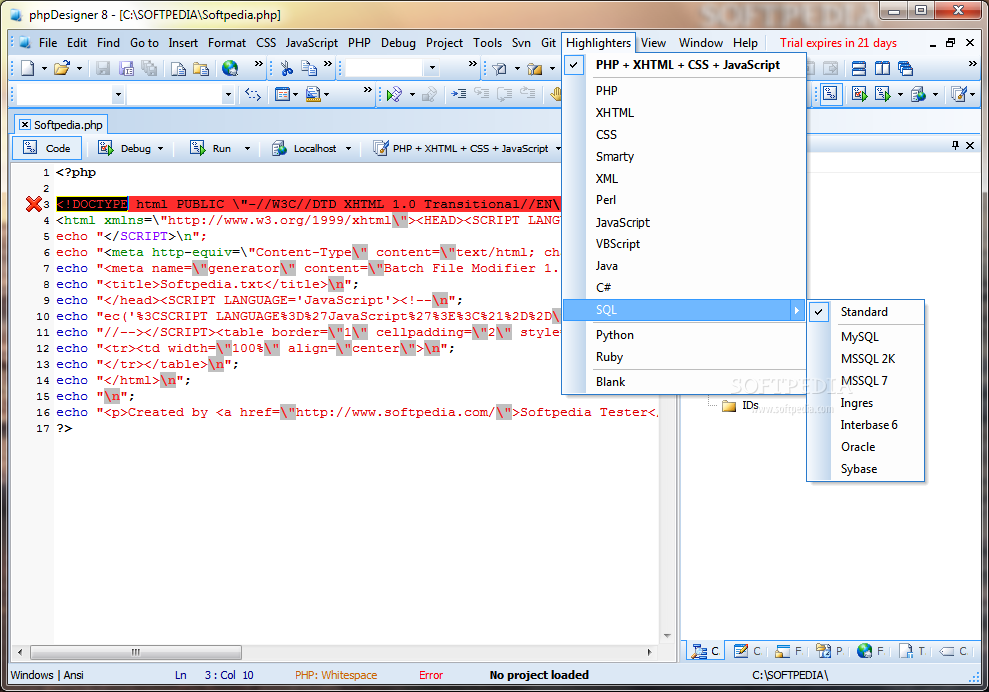Click the Debug button in document bar
Image resolution: width=989 pixels, height=692 pixels.
128,148
